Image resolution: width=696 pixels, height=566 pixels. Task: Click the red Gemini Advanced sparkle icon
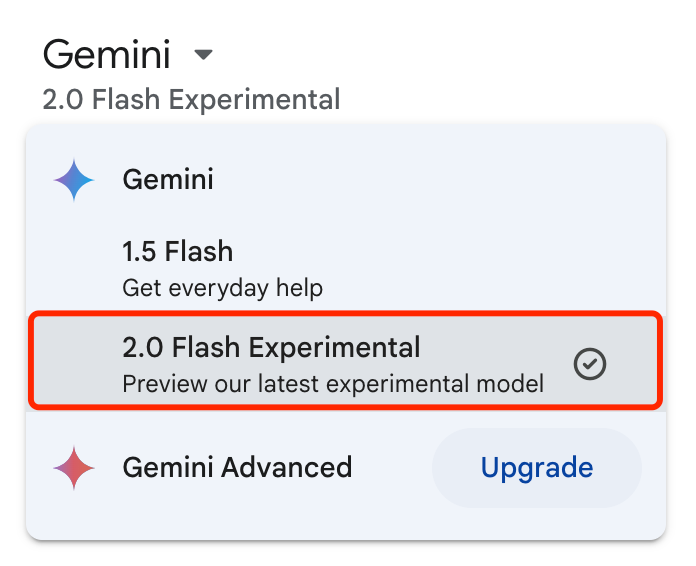pos(74,467)
